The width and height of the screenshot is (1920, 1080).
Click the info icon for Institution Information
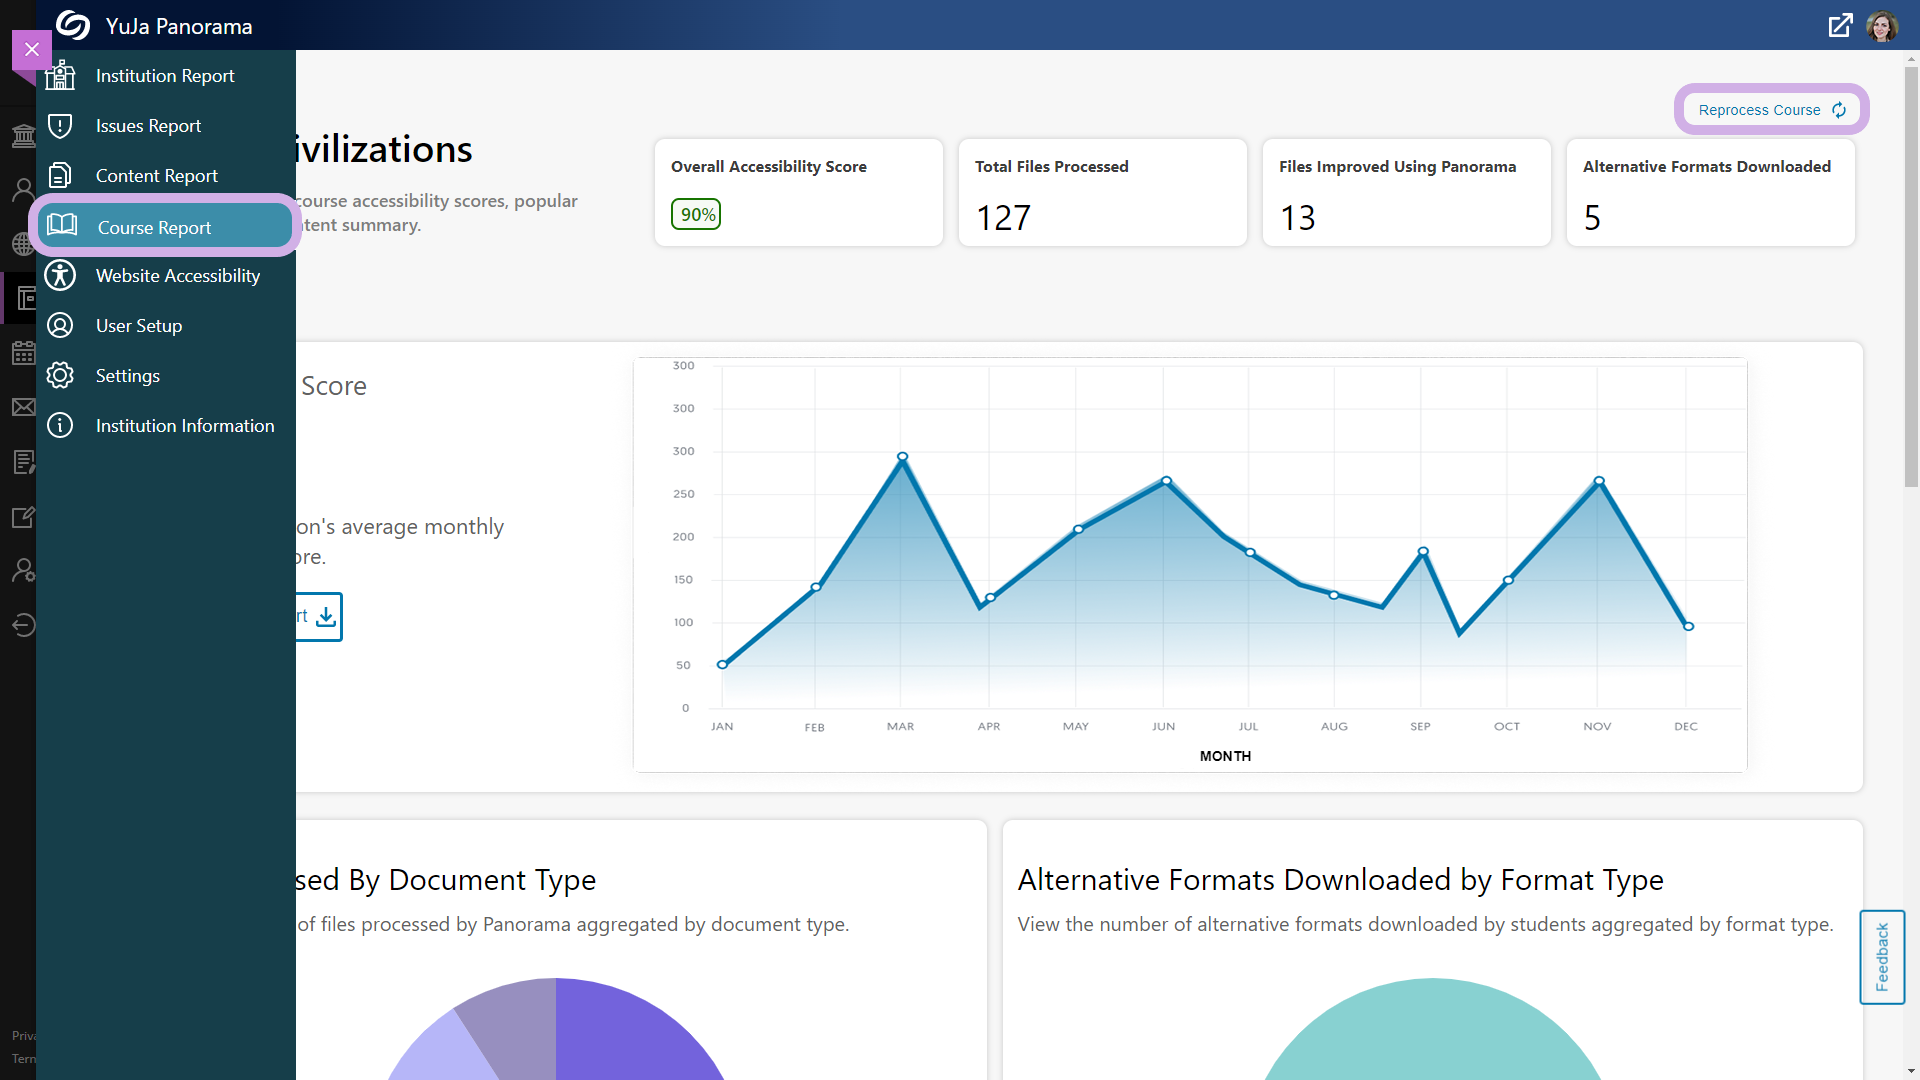[60, 425]
